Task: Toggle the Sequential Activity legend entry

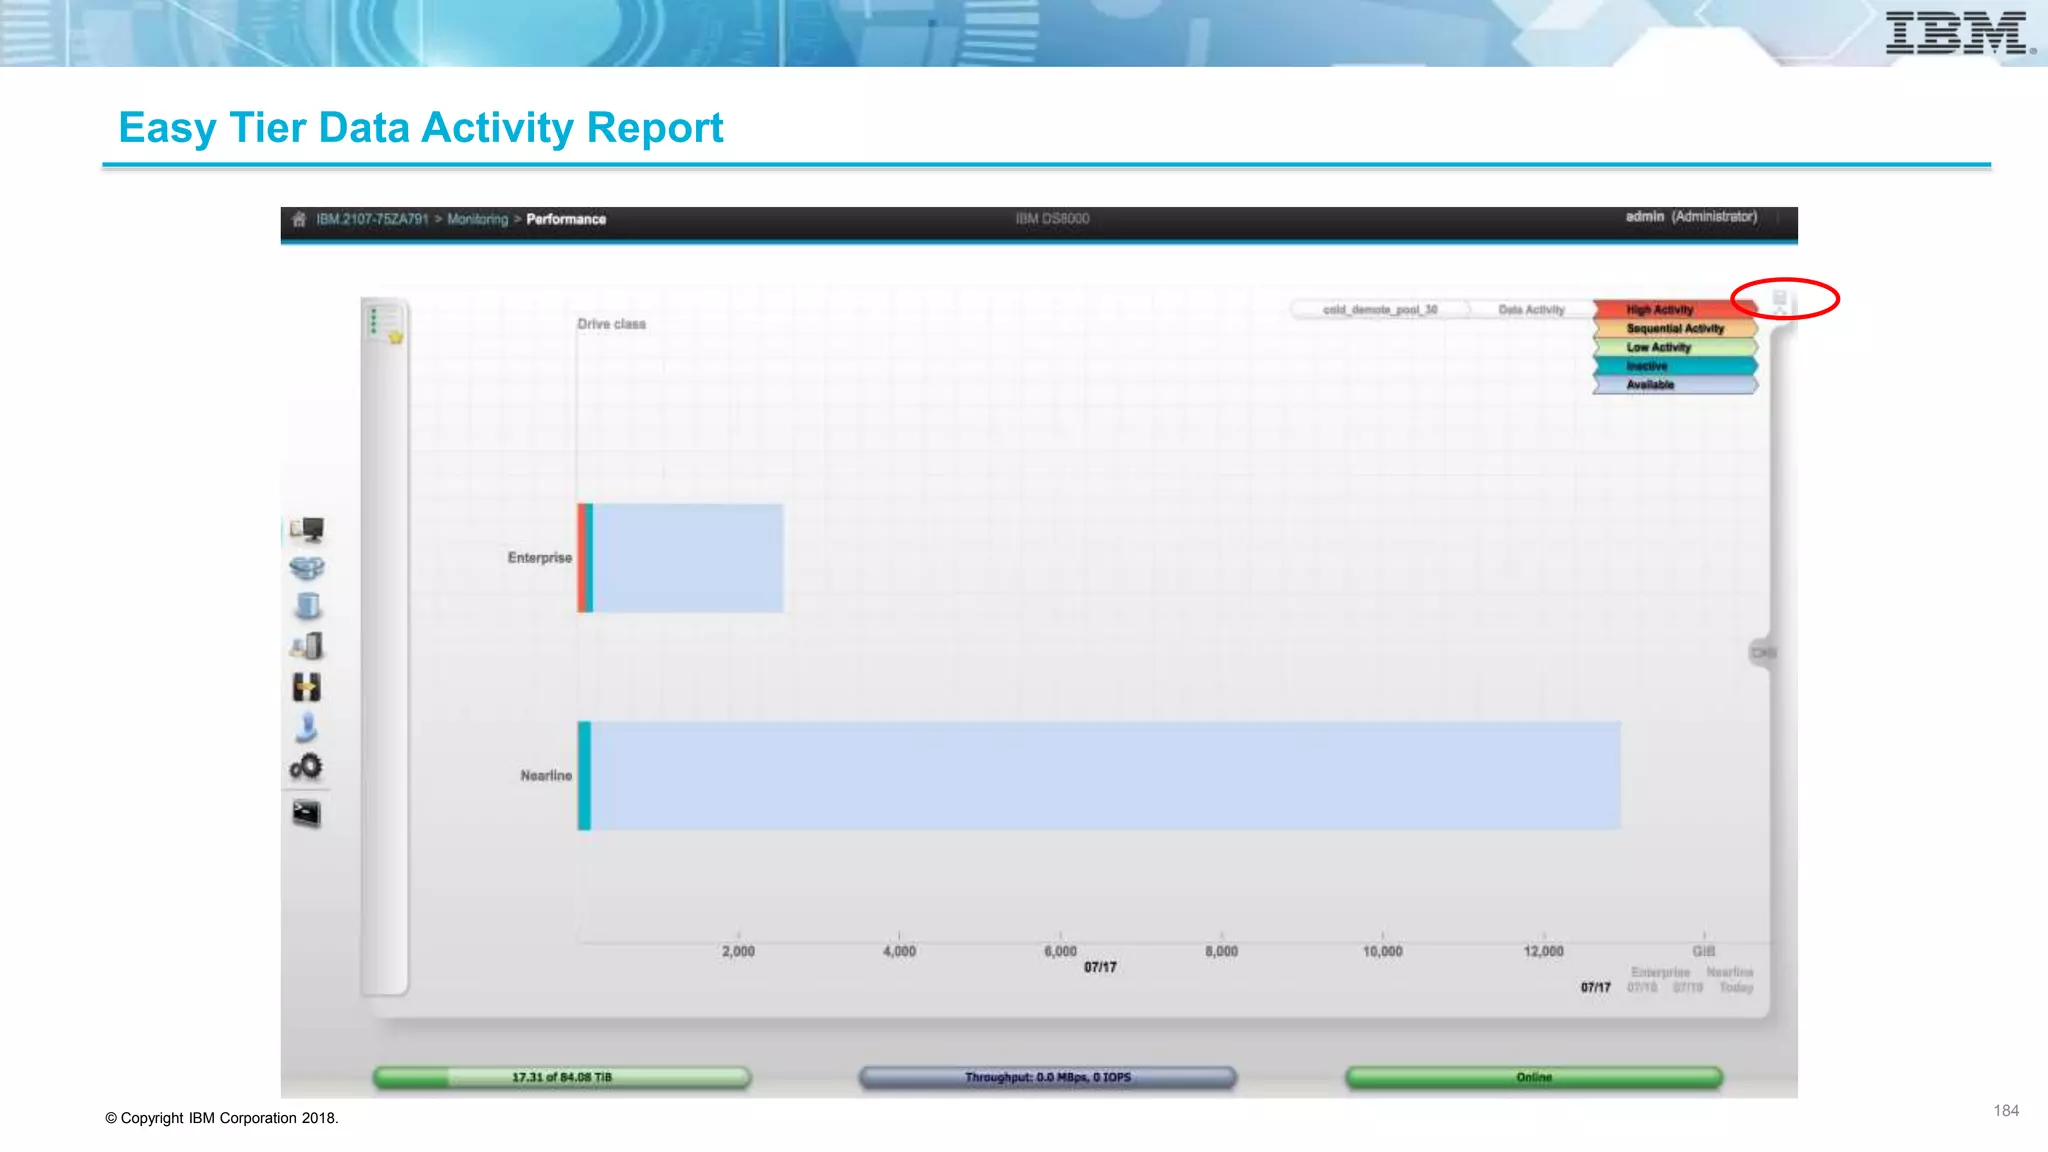Action: click(x=1675, y=329)
